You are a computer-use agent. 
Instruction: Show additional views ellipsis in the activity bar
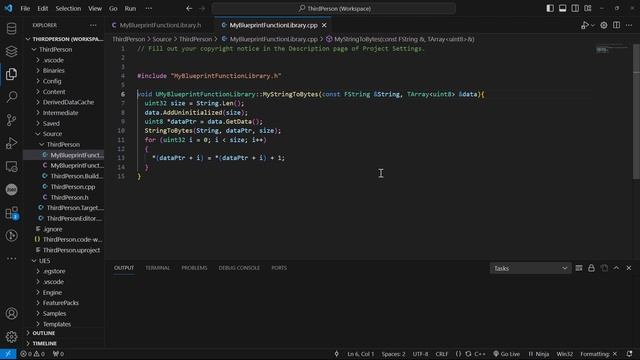(x=11, y=258)
